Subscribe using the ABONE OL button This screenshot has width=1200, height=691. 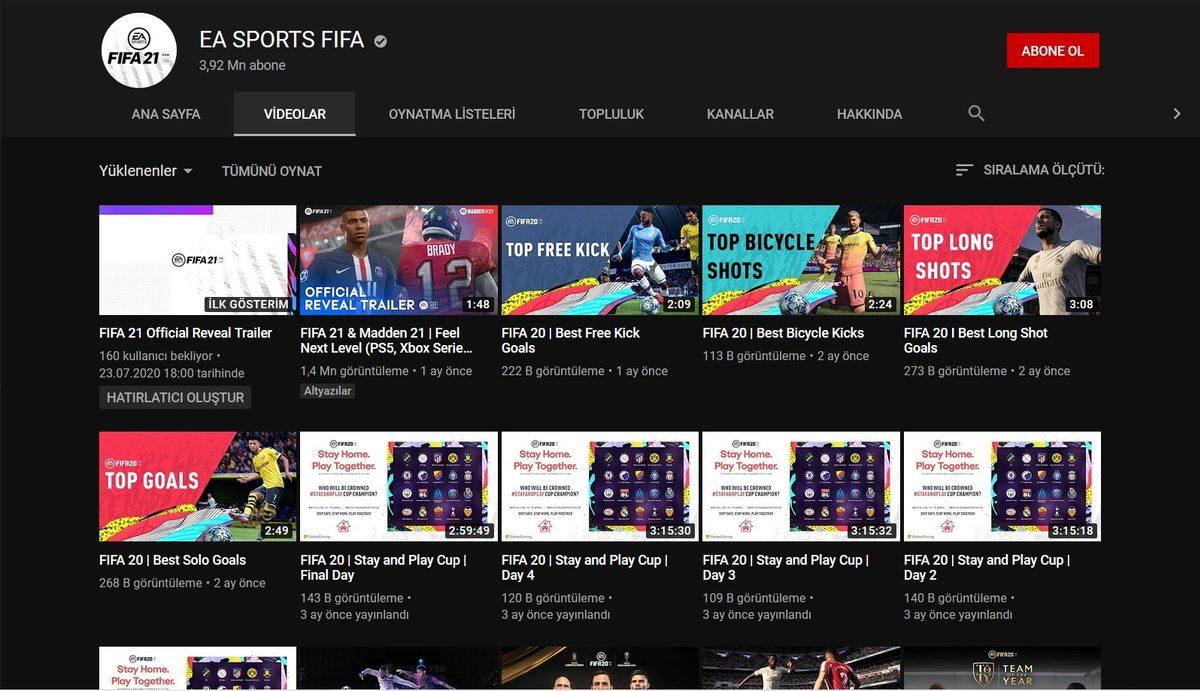1053,49
